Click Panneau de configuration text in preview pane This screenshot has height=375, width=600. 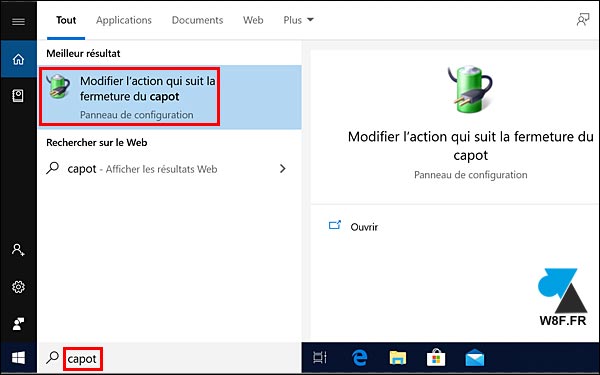[x=471, y=175]
